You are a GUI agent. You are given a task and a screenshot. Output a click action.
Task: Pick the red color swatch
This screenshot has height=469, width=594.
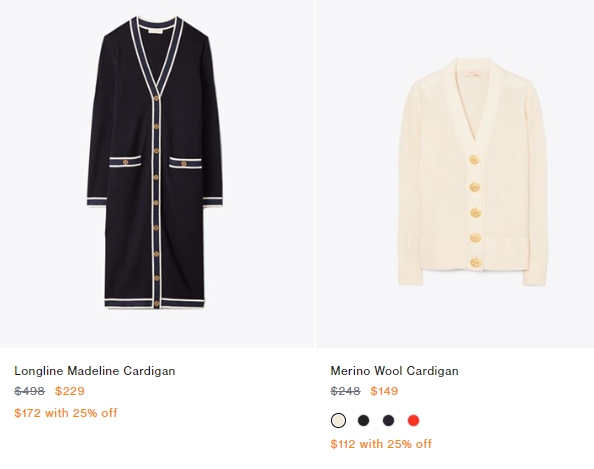point(413,421)
